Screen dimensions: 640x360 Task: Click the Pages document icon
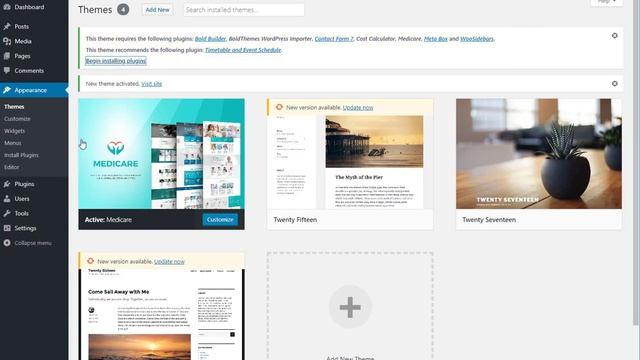[x=7, y=56]
